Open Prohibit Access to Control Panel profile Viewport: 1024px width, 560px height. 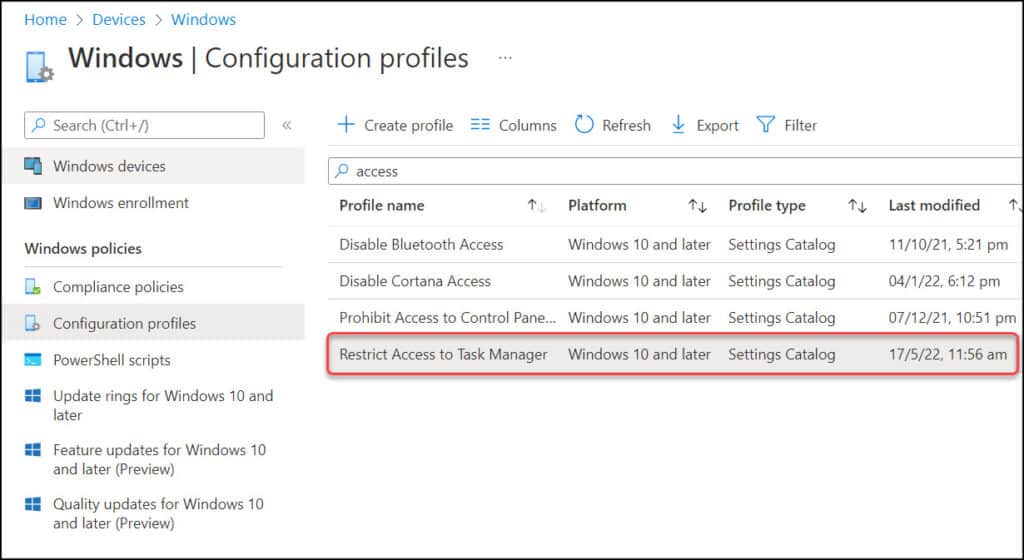[447, 317]
